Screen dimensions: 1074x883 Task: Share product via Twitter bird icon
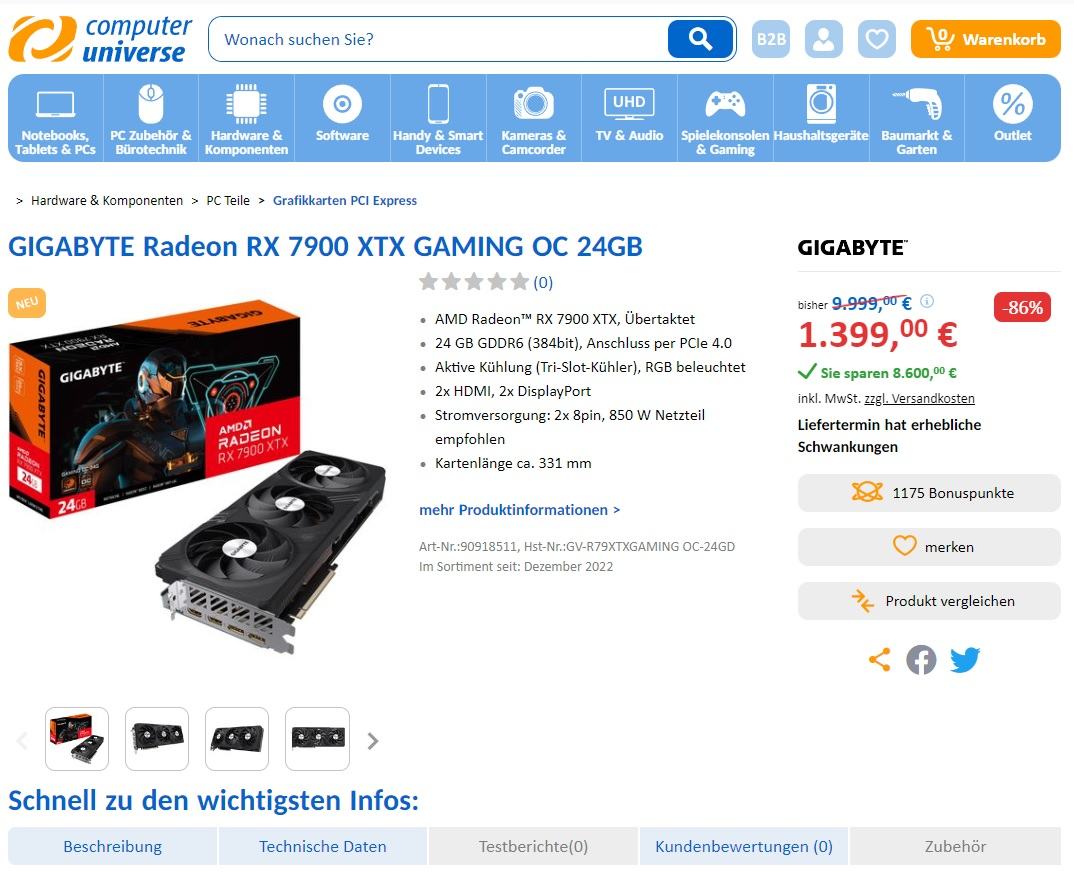click(964, 660)
